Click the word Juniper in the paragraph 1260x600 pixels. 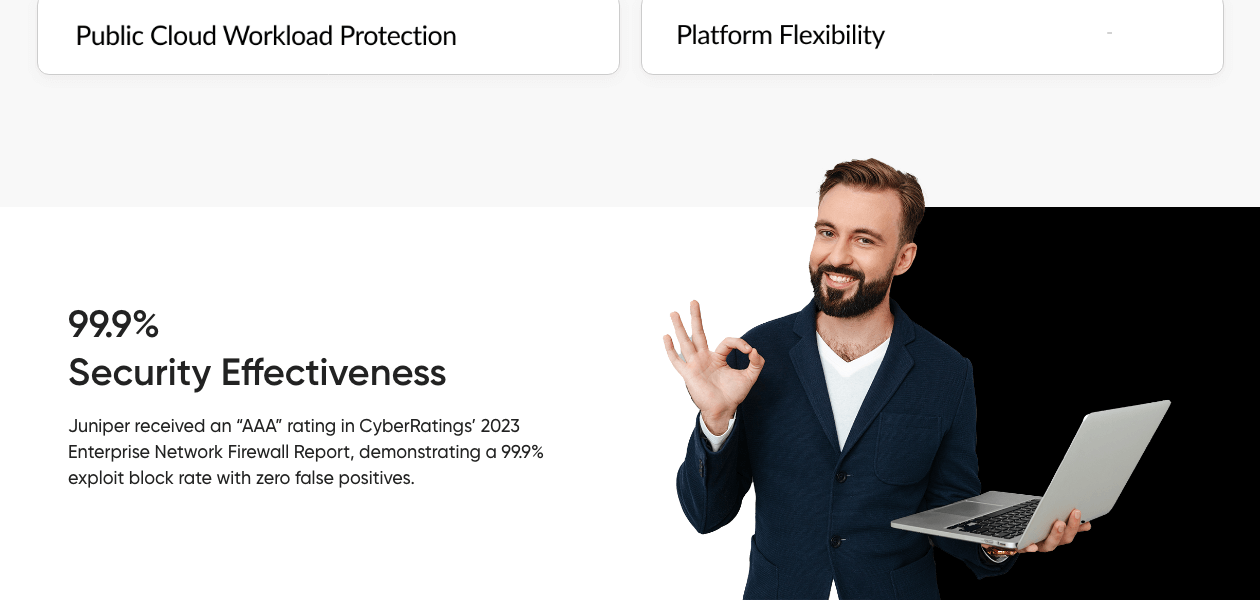(98, 426)
